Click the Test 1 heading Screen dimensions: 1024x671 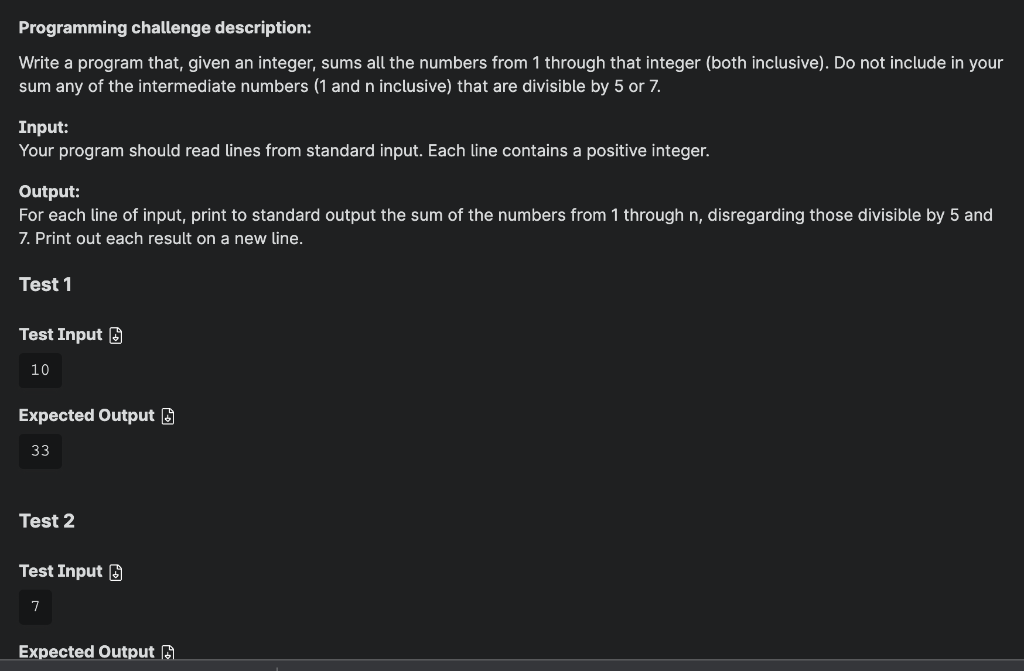(x=45, y=285)
